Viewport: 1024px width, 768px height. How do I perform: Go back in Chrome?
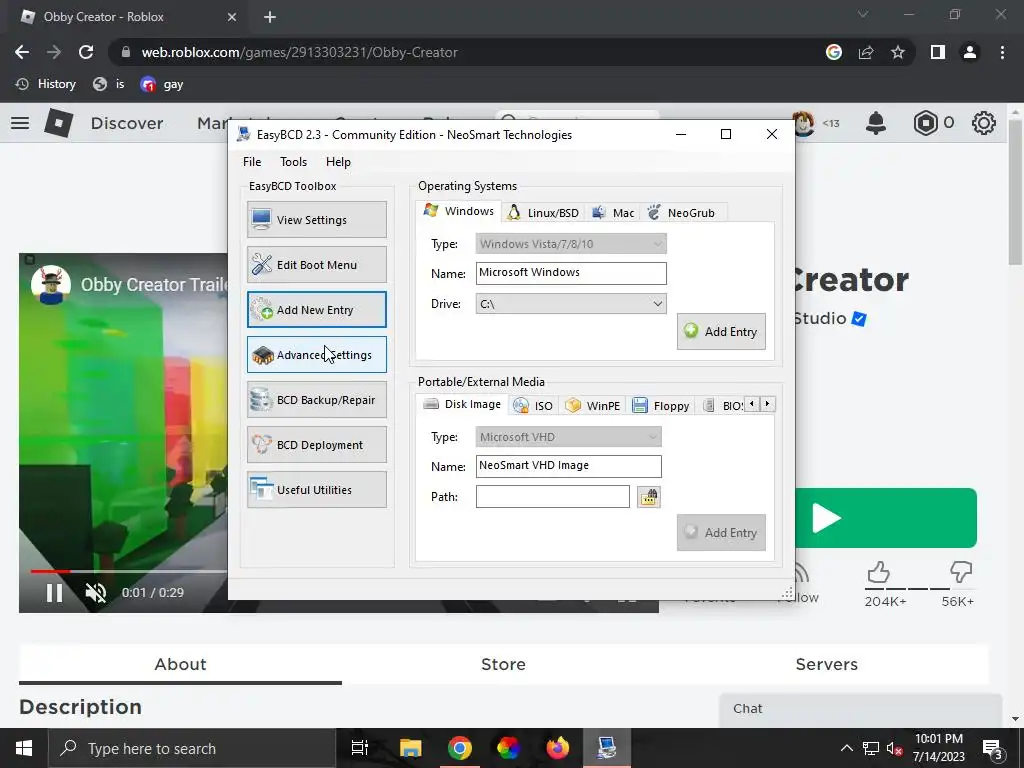tap(22, 52)
